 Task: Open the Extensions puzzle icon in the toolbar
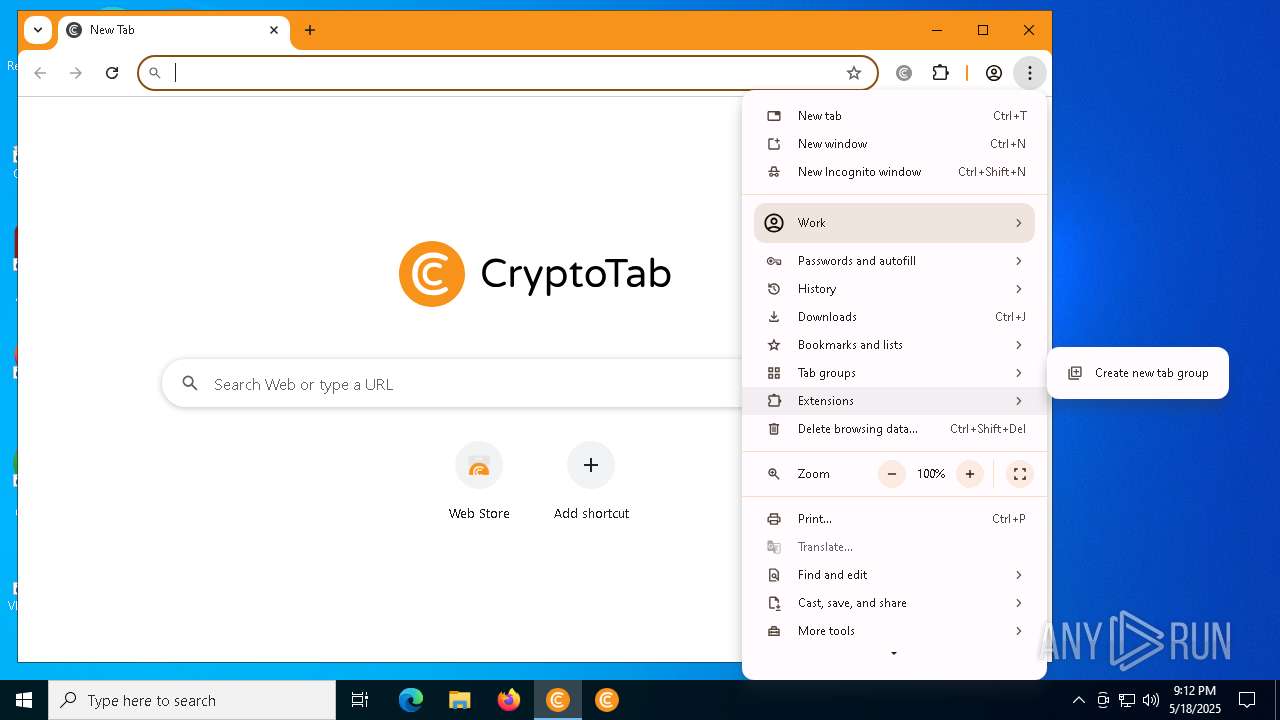coord(940,73)
